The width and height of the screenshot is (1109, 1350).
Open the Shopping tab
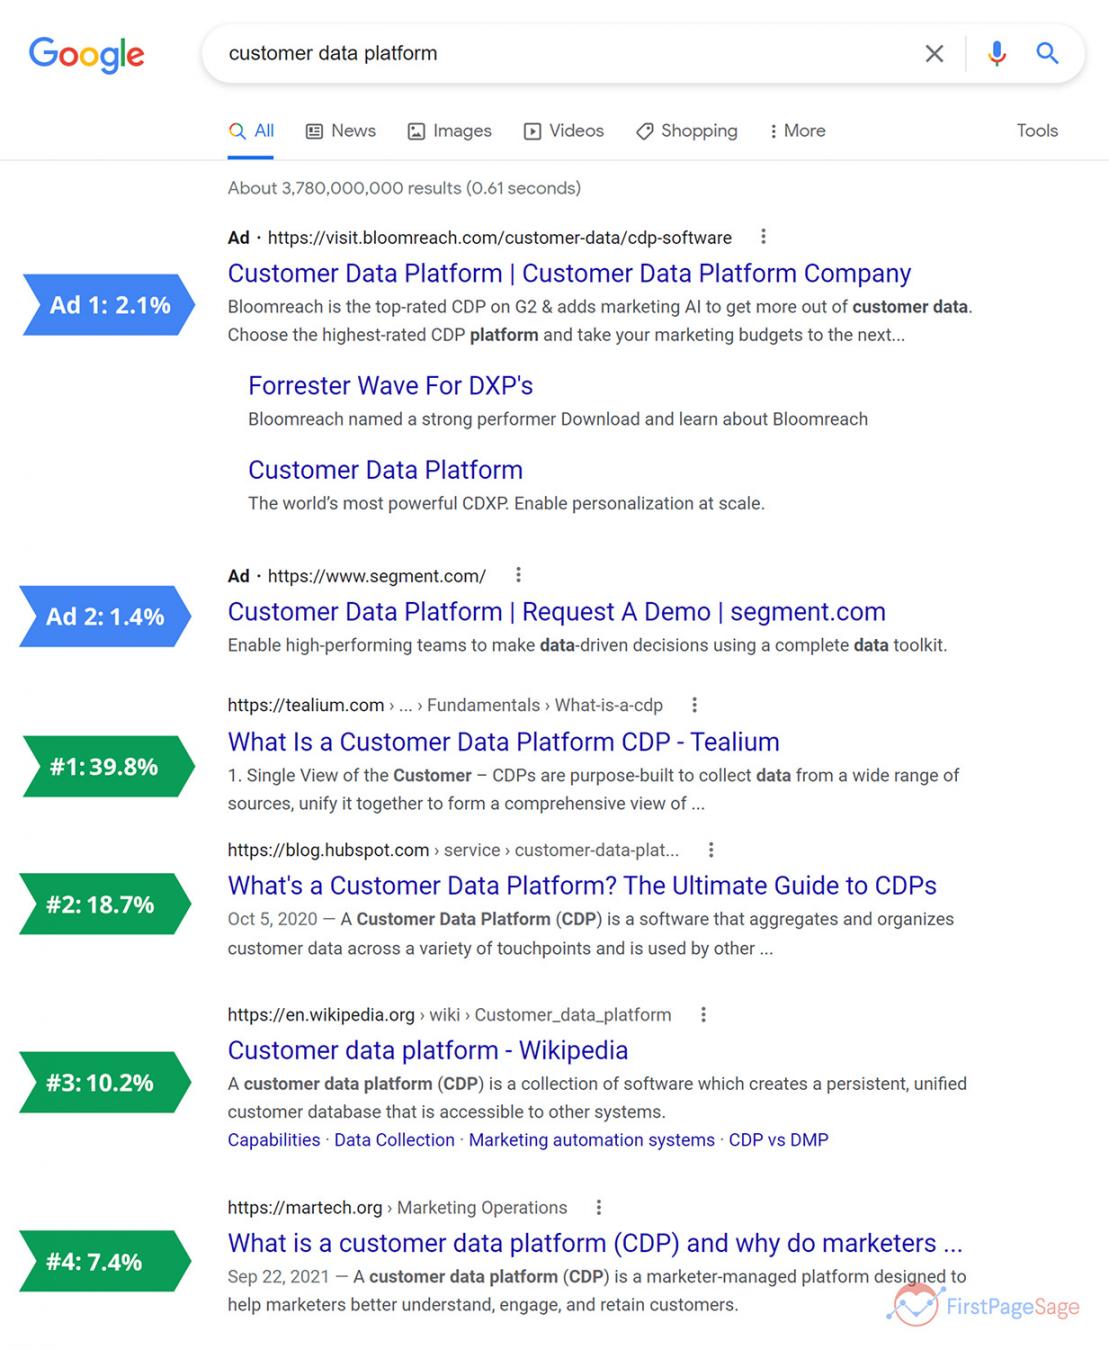687,130
